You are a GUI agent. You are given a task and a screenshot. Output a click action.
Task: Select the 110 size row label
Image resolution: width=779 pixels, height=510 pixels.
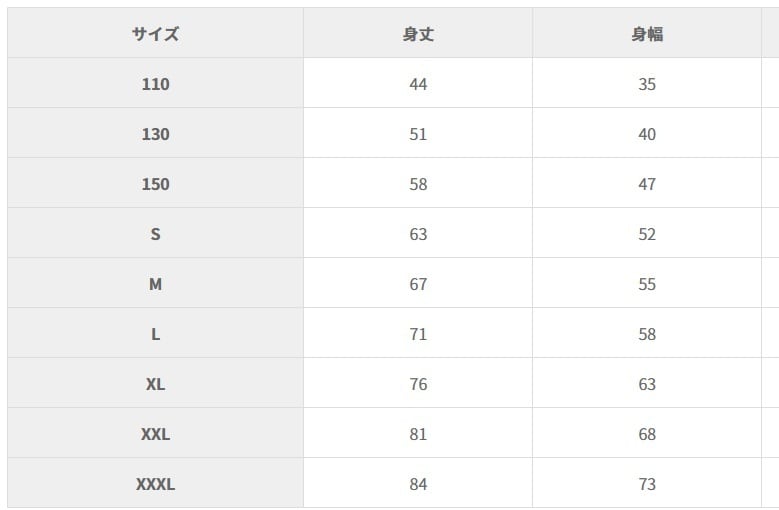coord(155,84)
